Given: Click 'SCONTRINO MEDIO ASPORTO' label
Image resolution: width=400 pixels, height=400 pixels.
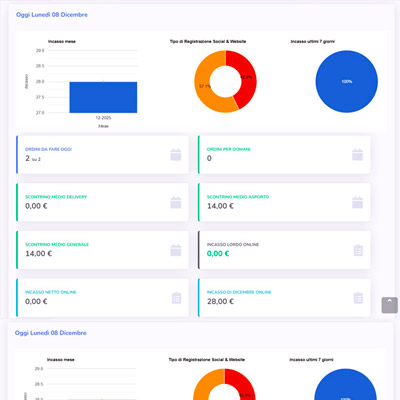Looking at the screenshot, I should pyautogui.click(x=238, y=197).
